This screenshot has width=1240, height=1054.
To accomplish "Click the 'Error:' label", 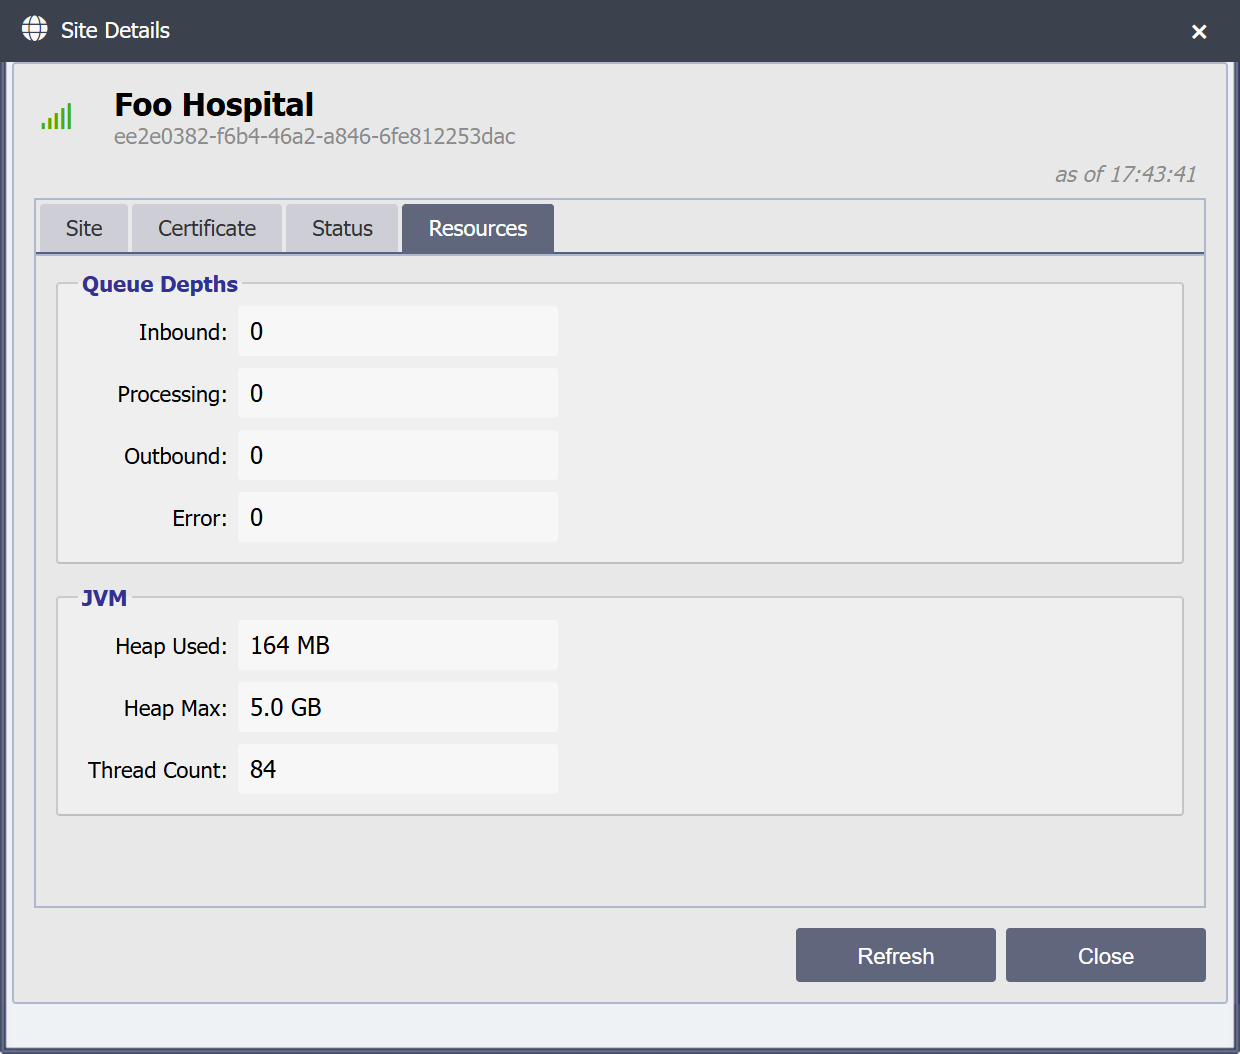I will pyautogui.click(x=200, y=518).
